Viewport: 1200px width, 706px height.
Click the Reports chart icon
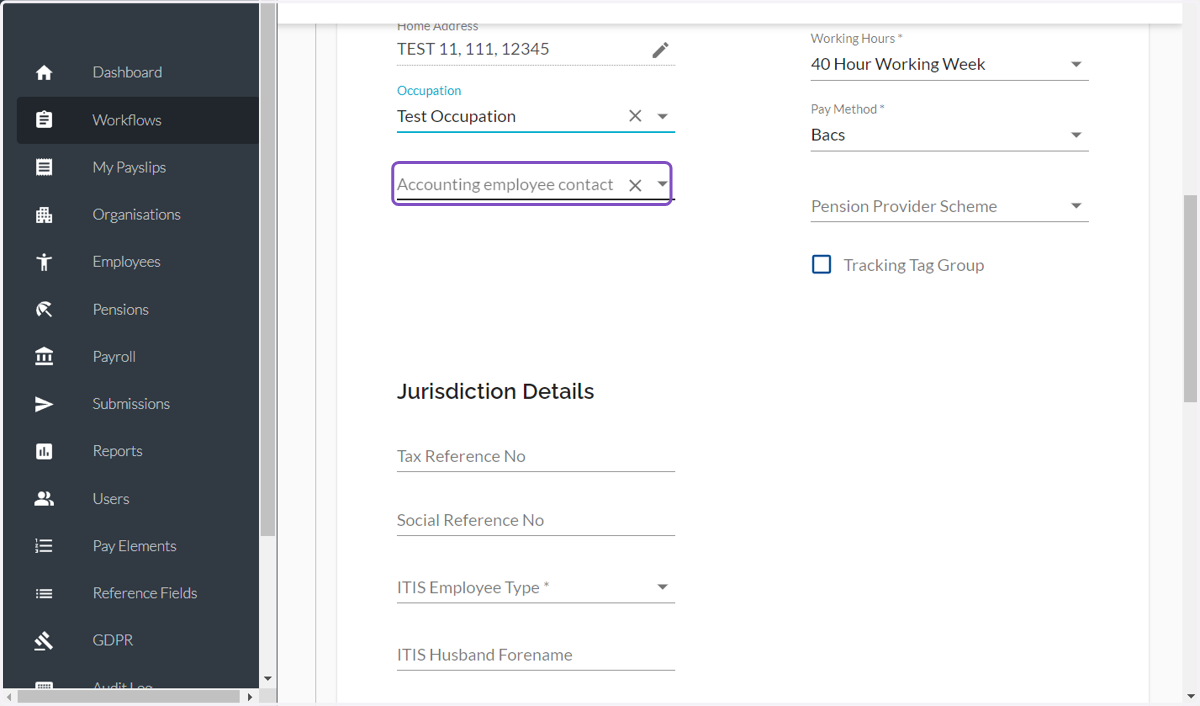click(44, 451)
